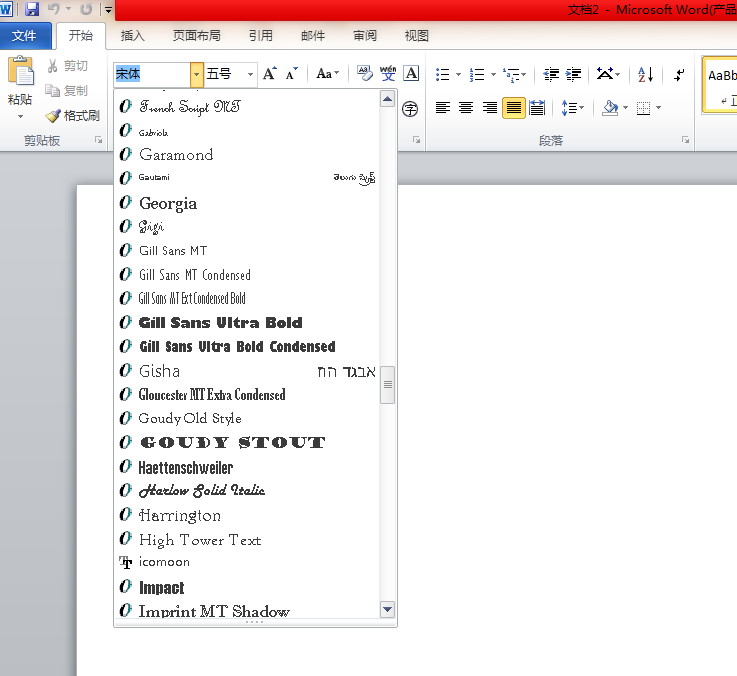The height and width of the screenshot is (676, 737).
Task: Click the font list scroll down arrow
Action: [x=387, y=610]
